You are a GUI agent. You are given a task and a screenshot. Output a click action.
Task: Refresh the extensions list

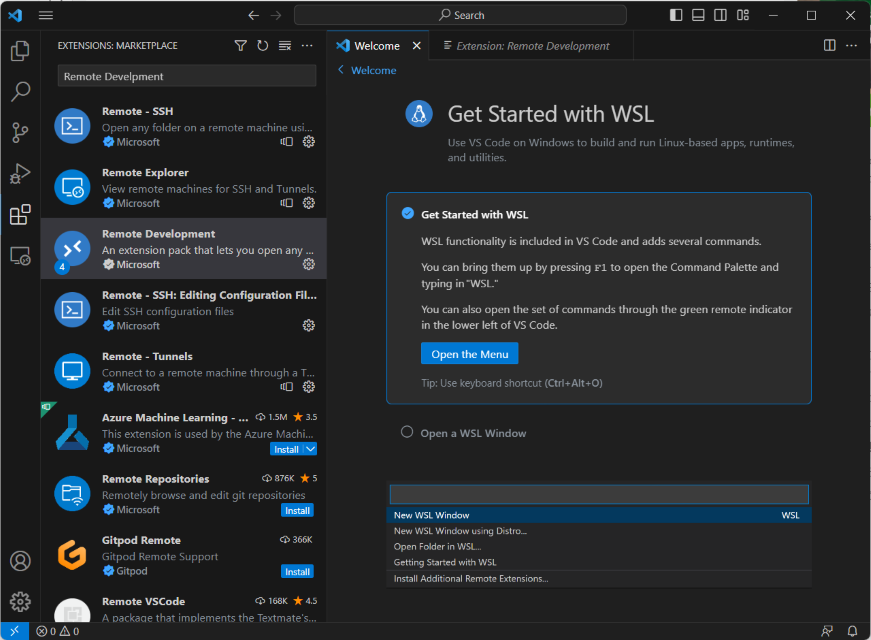[x=262, y=45]
